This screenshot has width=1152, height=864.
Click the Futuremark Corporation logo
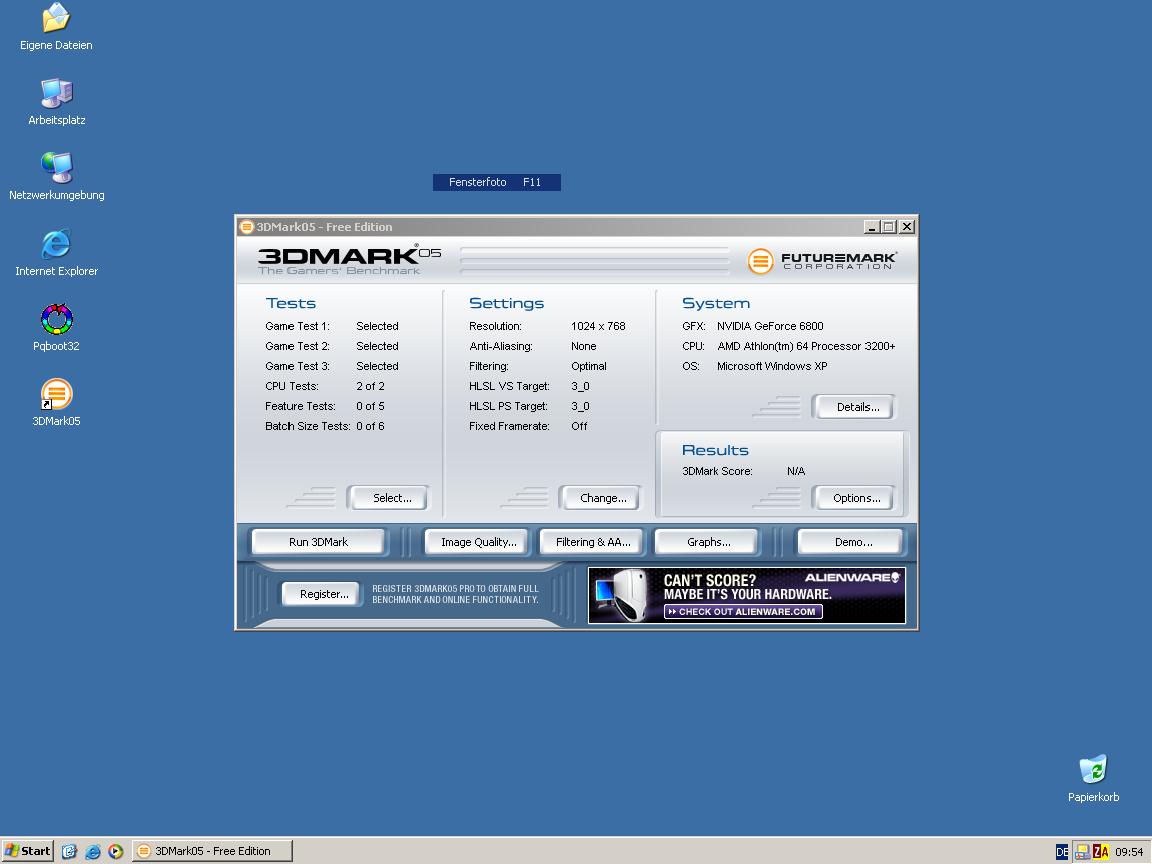[x=821, y=261]
